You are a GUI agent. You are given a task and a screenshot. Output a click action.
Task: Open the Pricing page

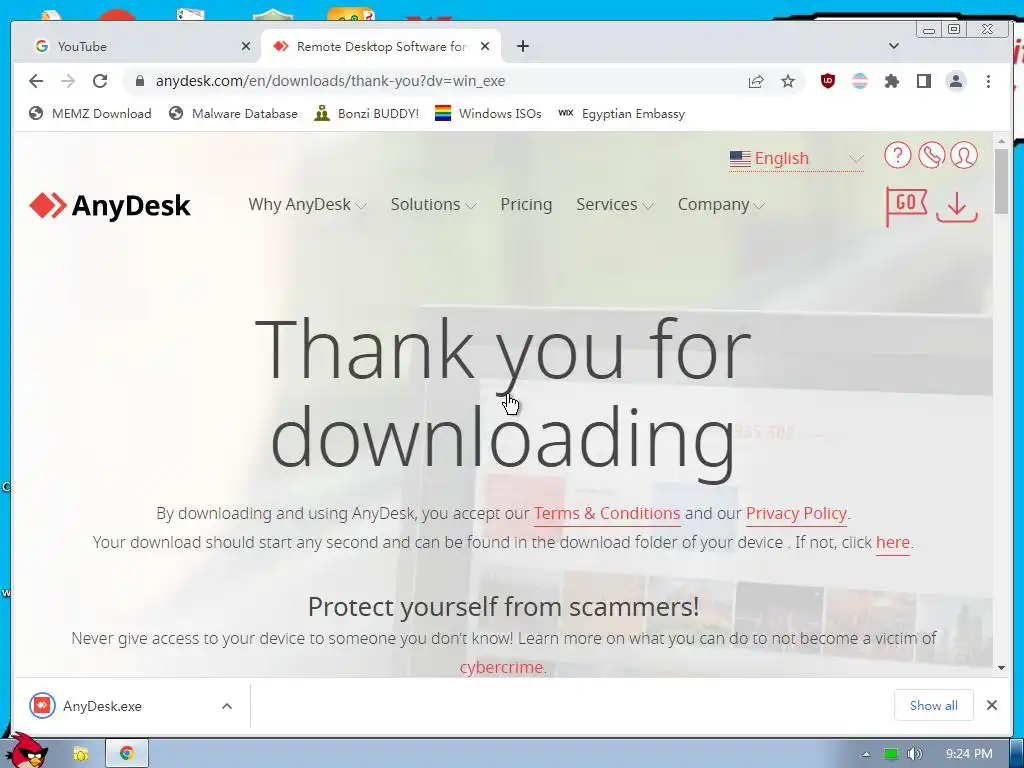click(x=526, y=204)
